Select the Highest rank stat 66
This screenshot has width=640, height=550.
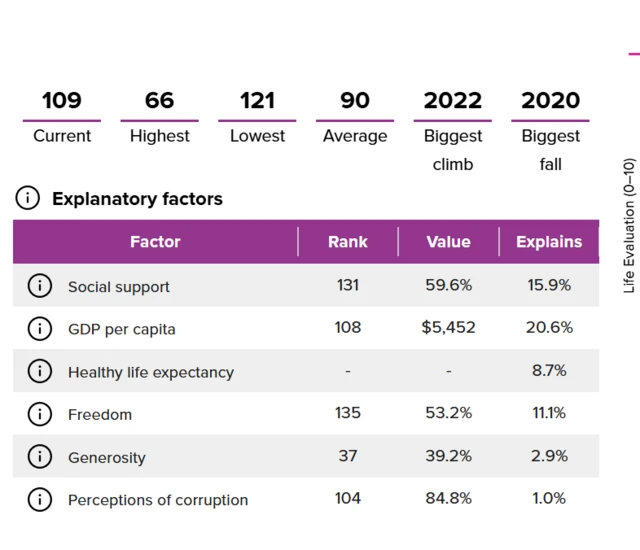tap(159, 100)
